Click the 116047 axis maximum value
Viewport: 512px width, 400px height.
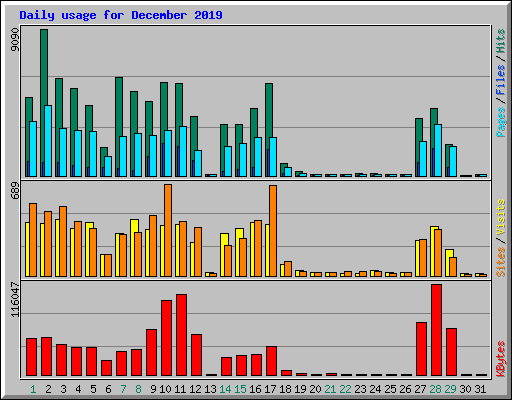(15, 300)
